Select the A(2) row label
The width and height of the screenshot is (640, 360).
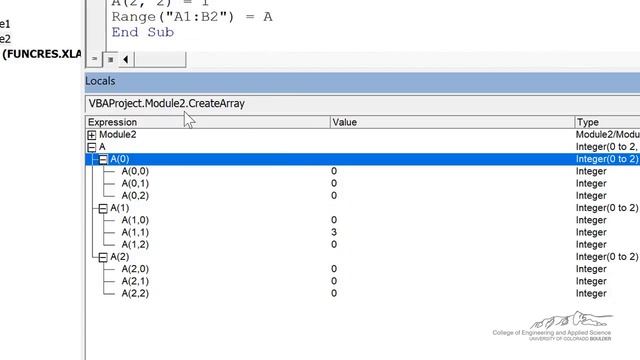click(x=120, y=257)
